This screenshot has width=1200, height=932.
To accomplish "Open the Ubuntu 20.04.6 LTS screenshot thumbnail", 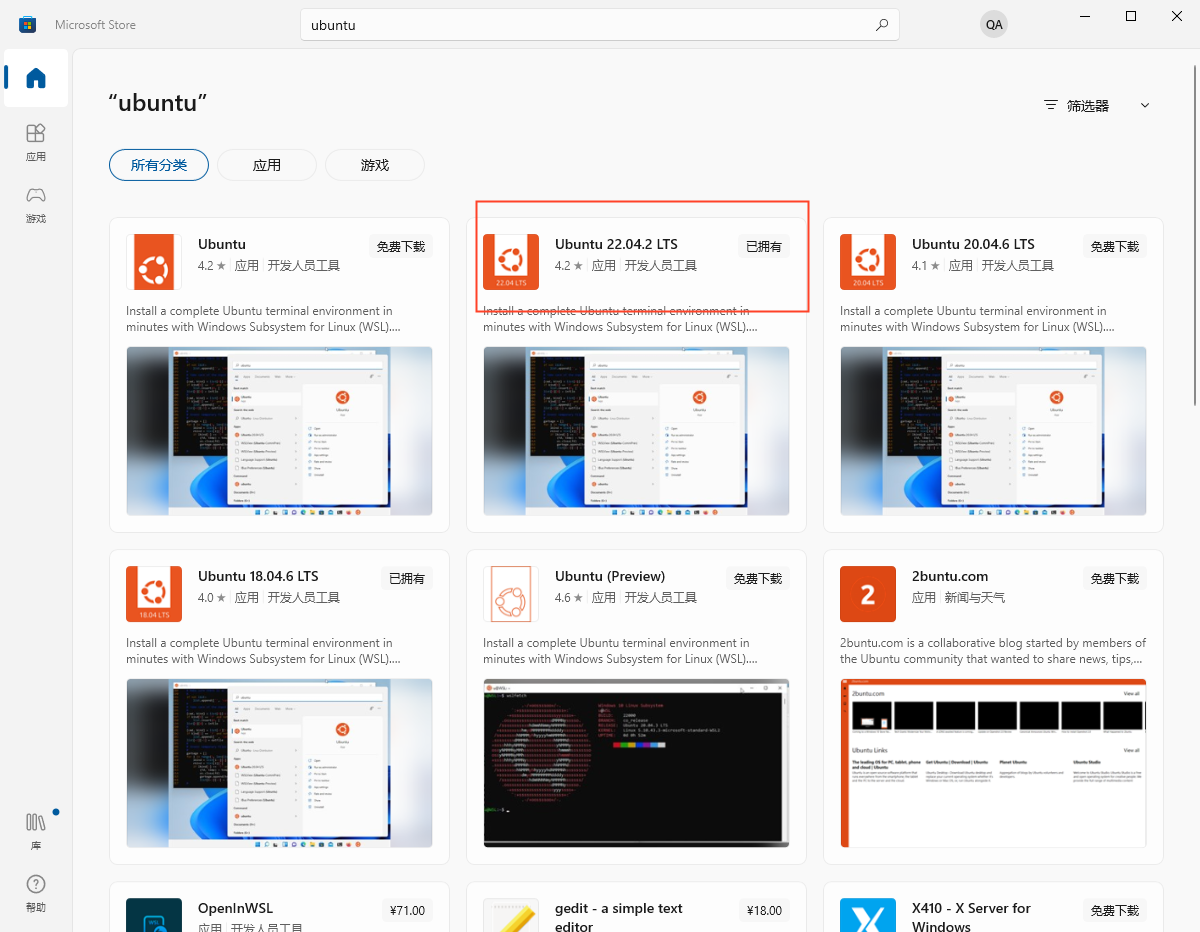I will click(993, 431).
